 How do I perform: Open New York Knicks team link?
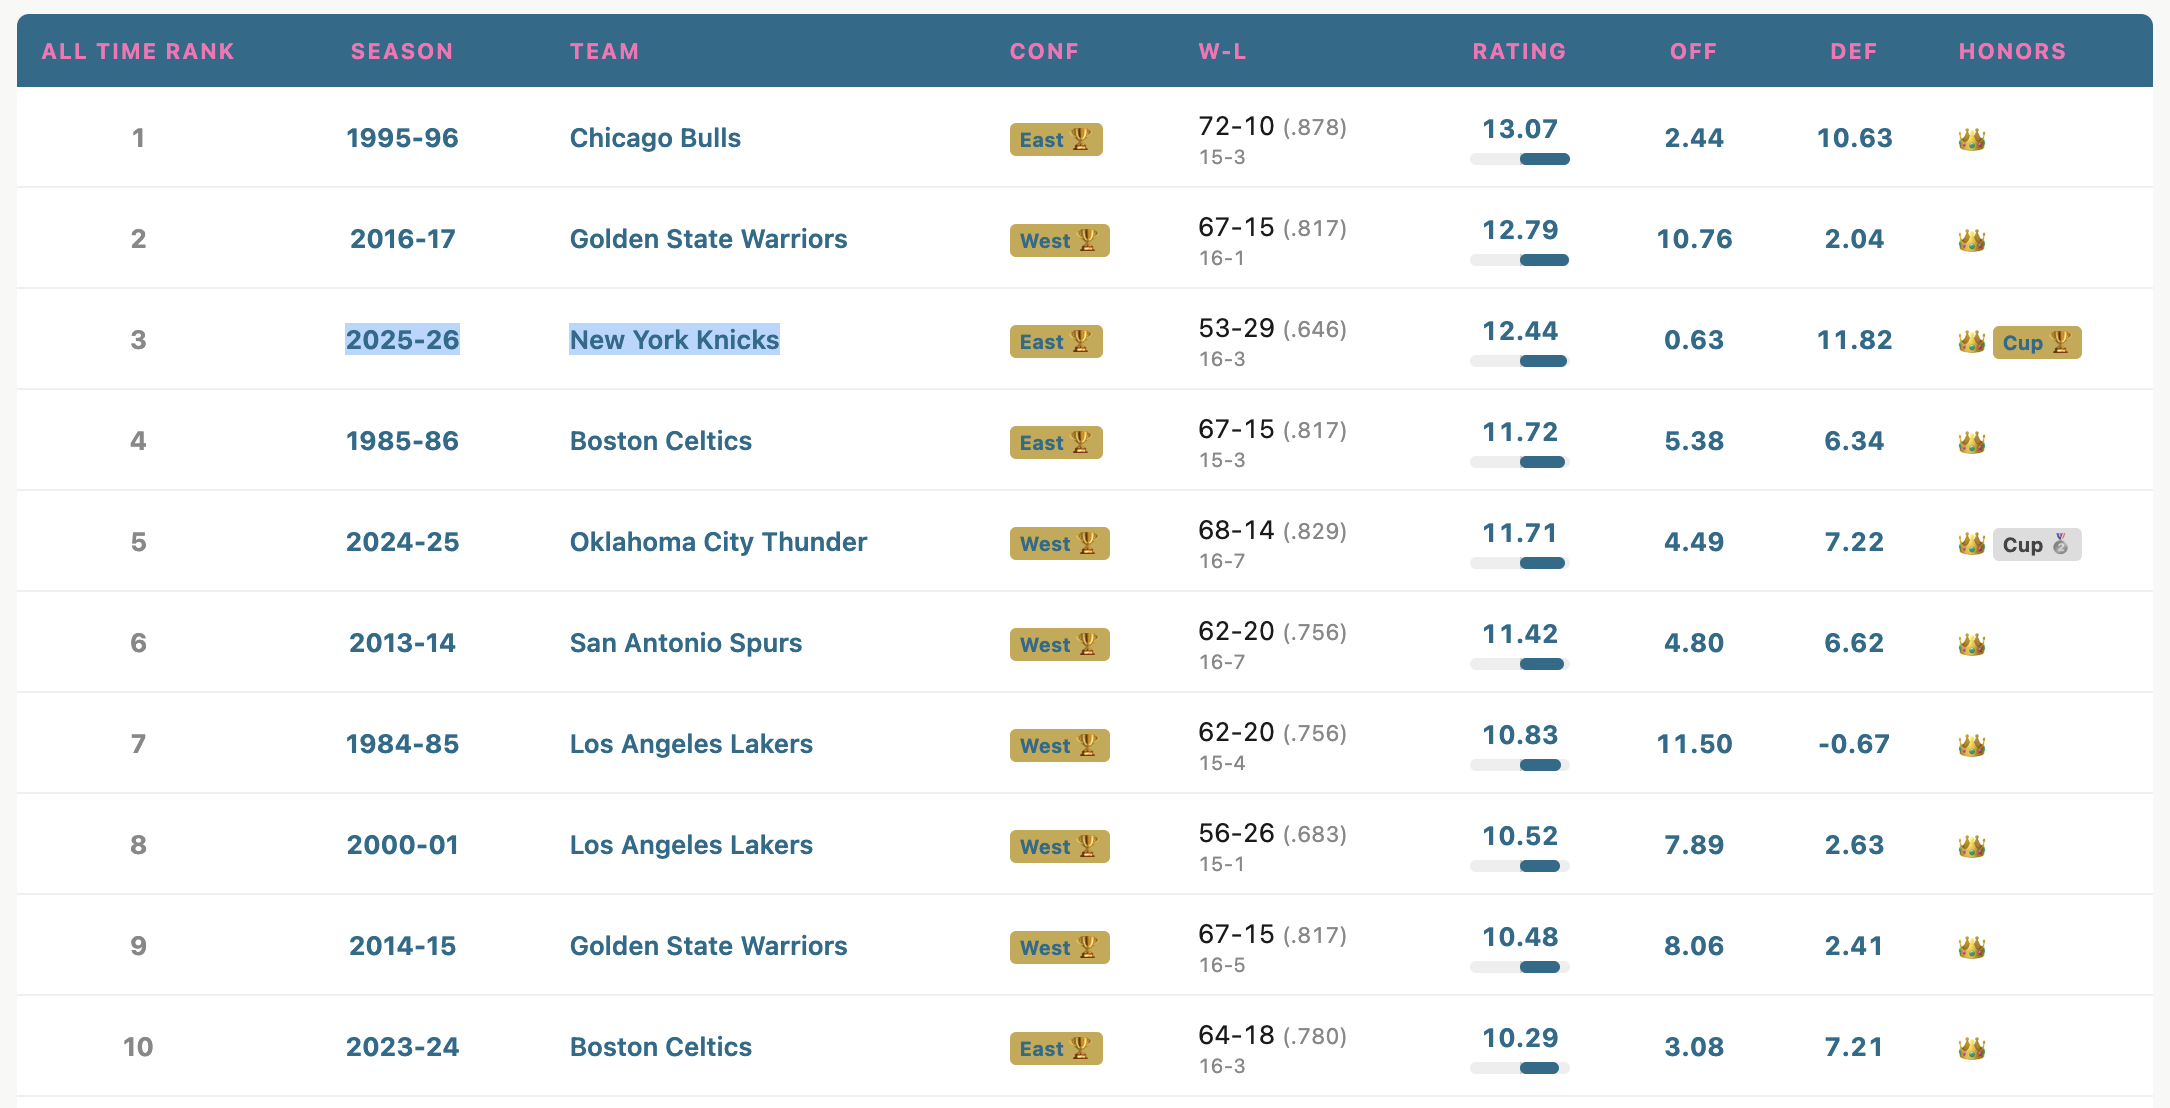click(x=674, y=340)
